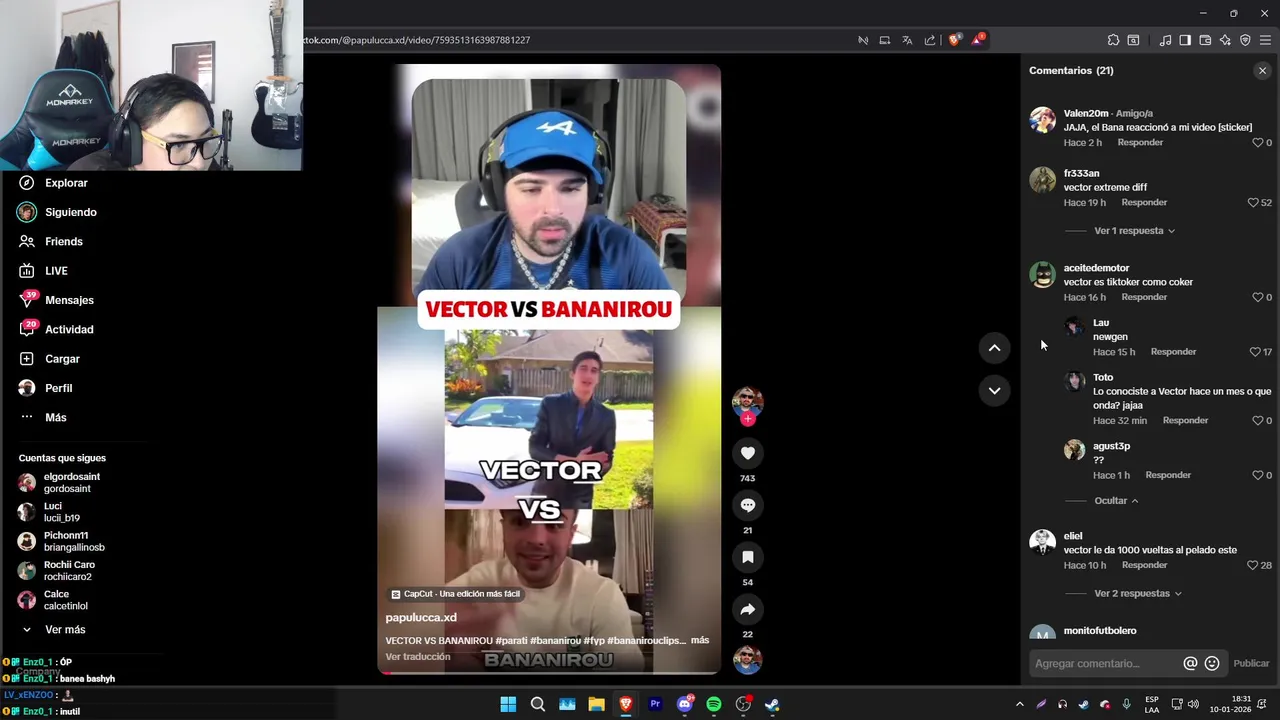Open Siguiendo in the sidebar

tap(70, 212)
